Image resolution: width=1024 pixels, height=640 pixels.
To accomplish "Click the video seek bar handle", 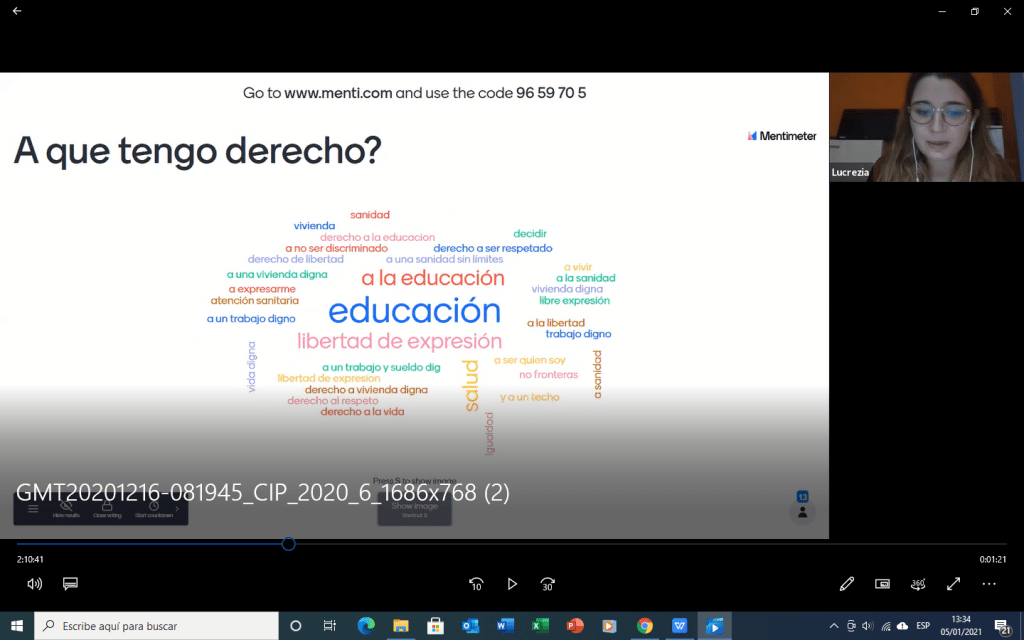I will pos(289,544).
